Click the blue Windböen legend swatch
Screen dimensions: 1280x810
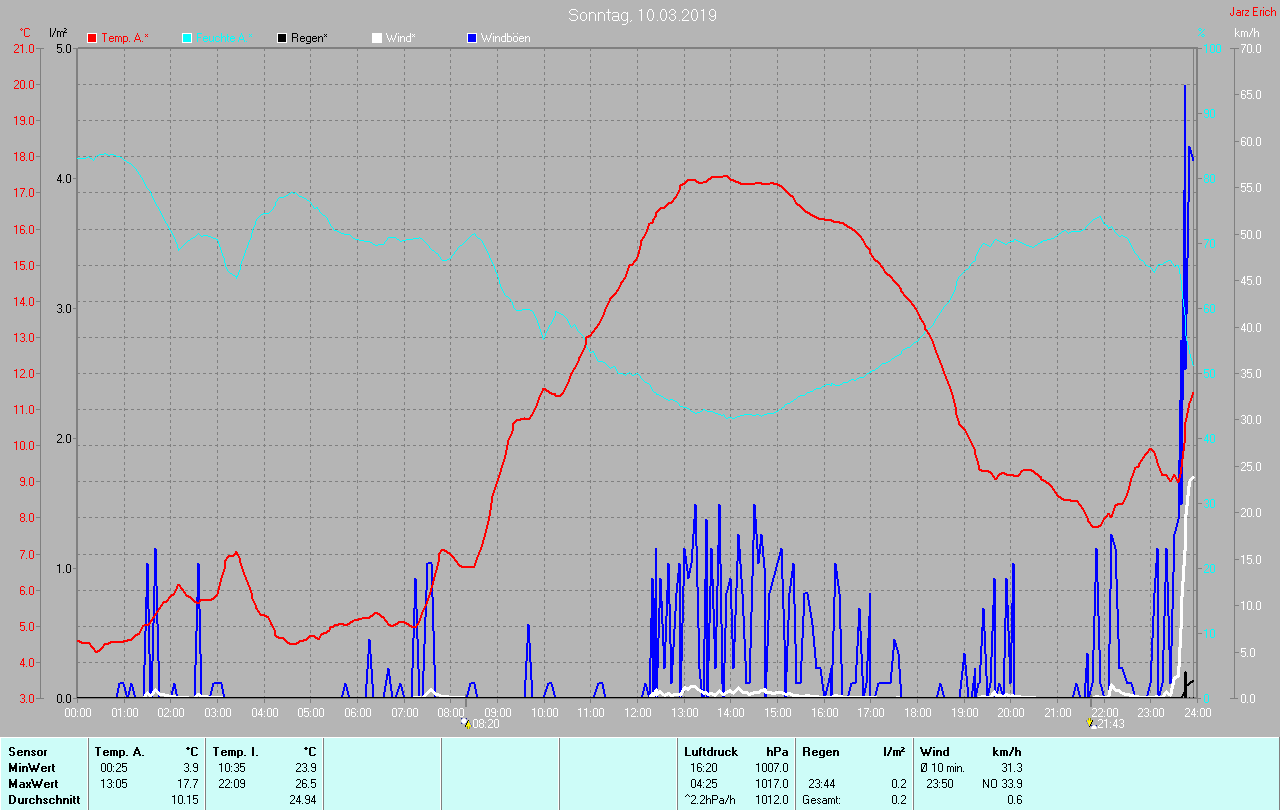tap(472, 38)
